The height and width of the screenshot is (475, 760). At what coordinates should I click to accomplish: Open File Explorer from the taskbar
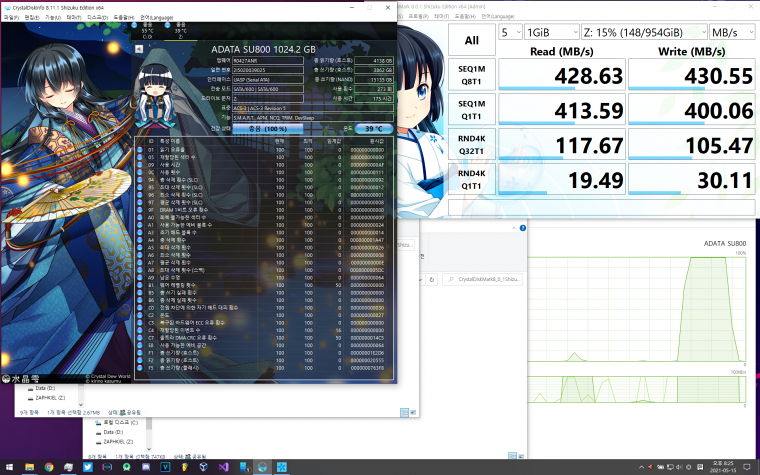click(x=30, y=467)
